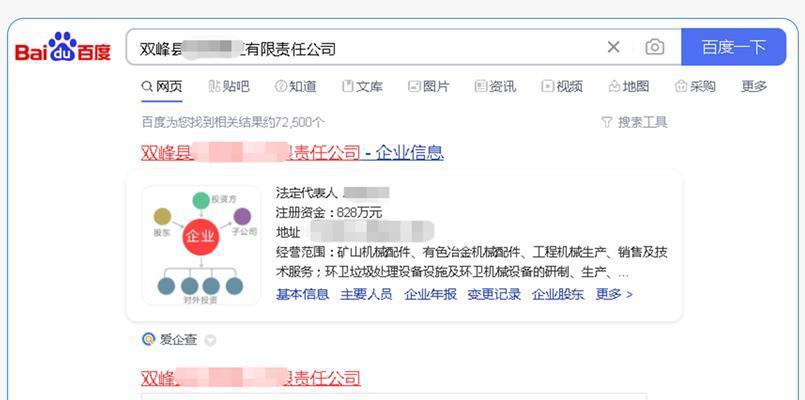Image resolution: width=805 pixels, height=400 pixels.
Task: Open first result 企业信息 title link
Action: [x=292, y=152]
